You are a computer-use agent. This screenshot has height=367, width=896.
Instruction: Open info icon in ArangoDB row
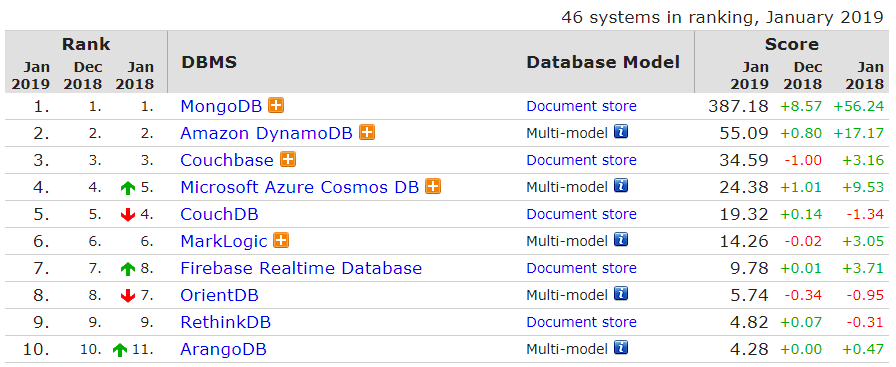621,348
